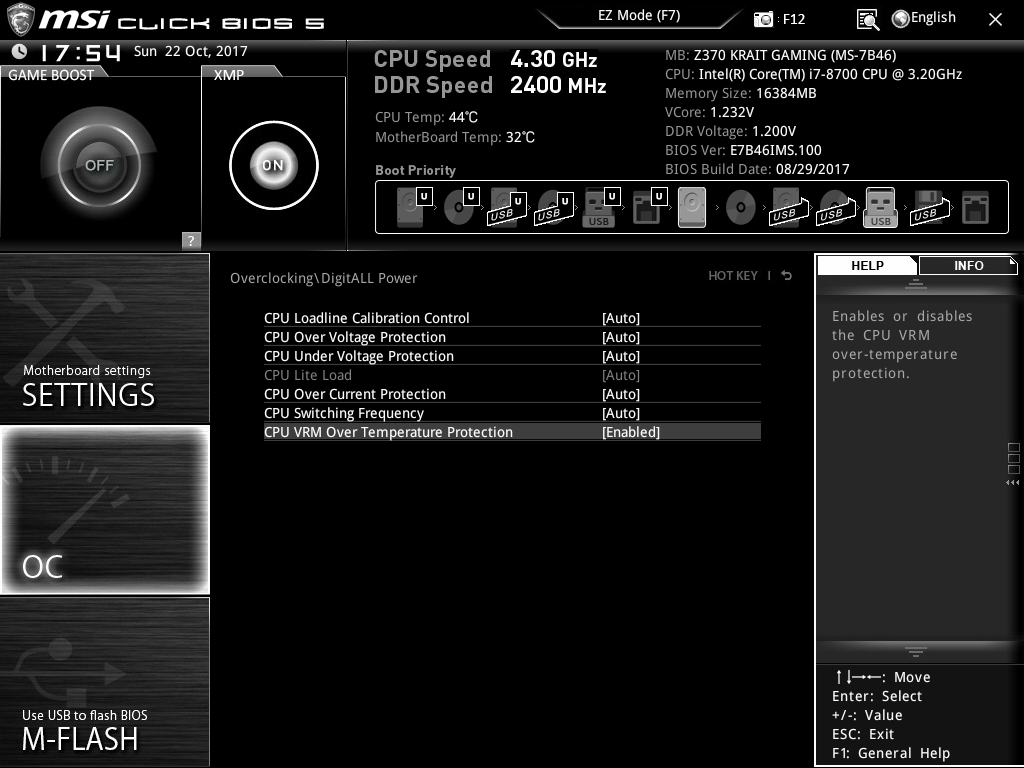1024x768 pixels.
Task: Click the F1: General Help hint
Action: pyautogui.click(x=891, y=753)
